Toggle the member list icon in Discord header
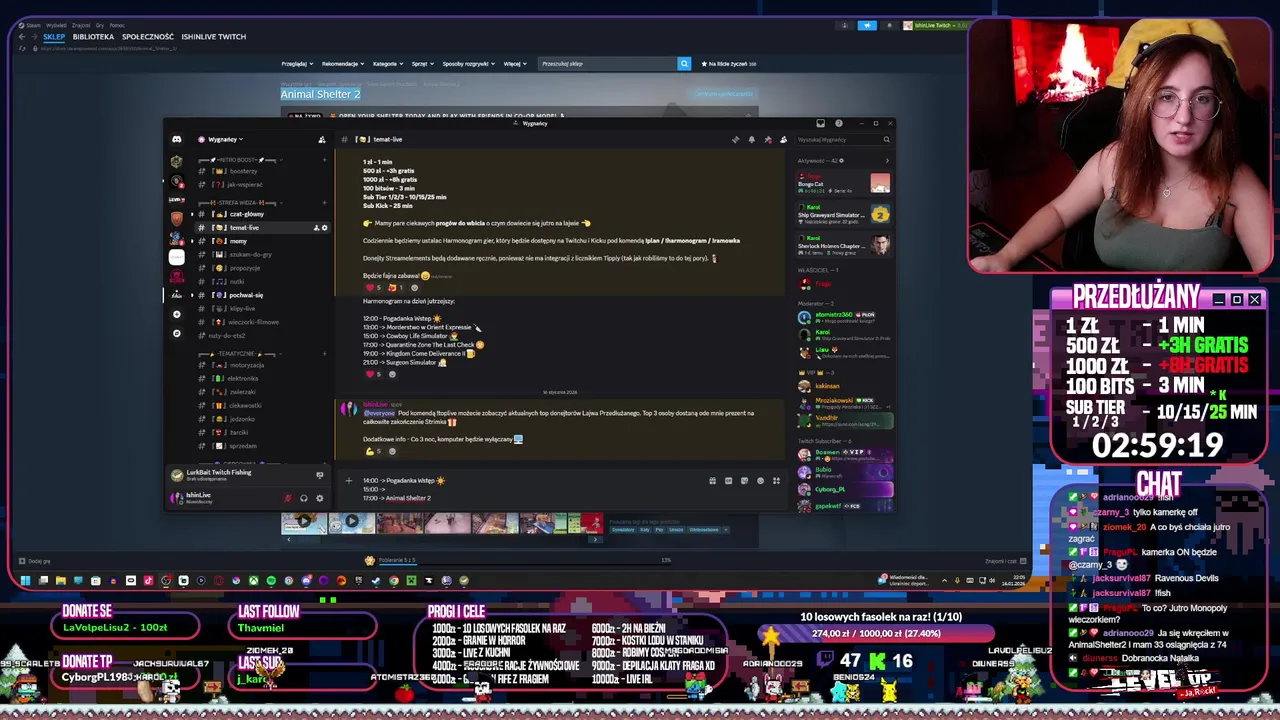 pyautogui.click(x=783, y=139)
